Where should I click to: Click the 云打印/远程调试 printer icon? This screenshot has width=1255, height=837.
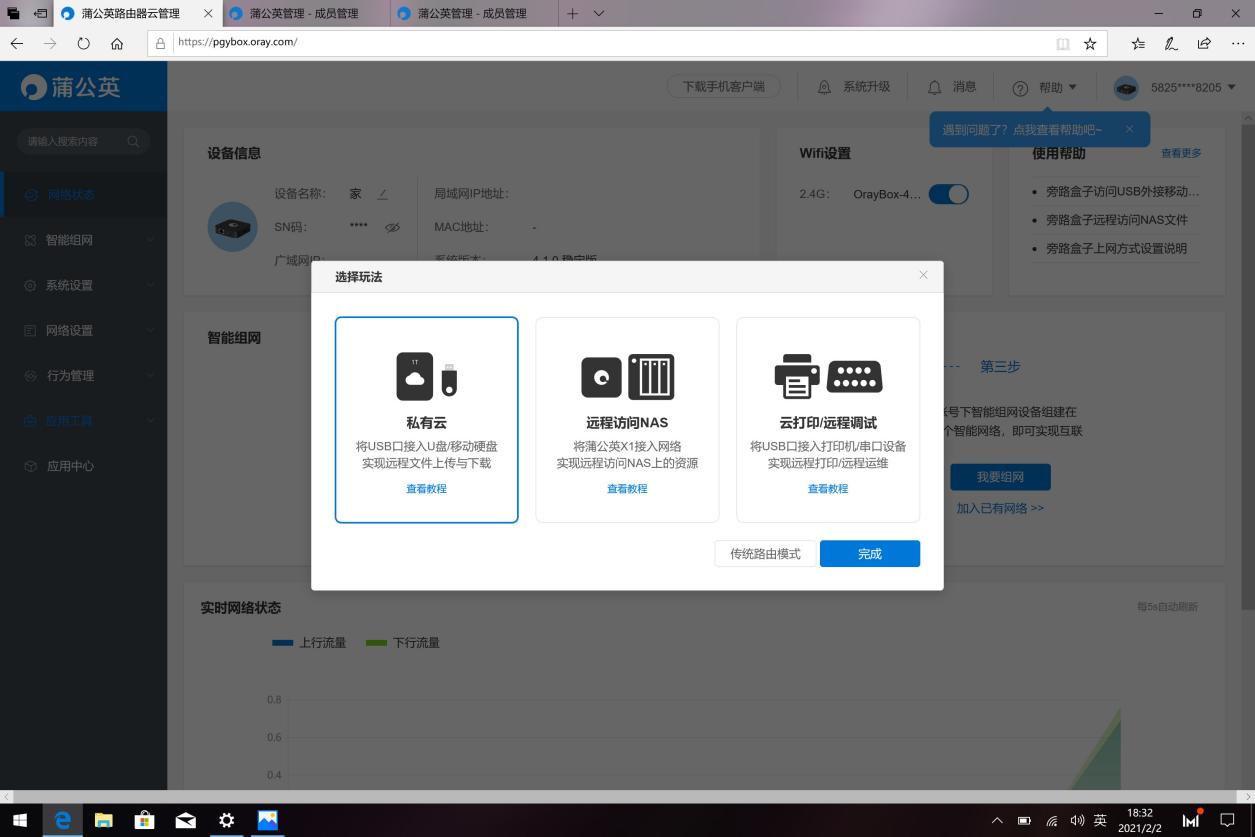pyautogui.click(x=828, y=375)
